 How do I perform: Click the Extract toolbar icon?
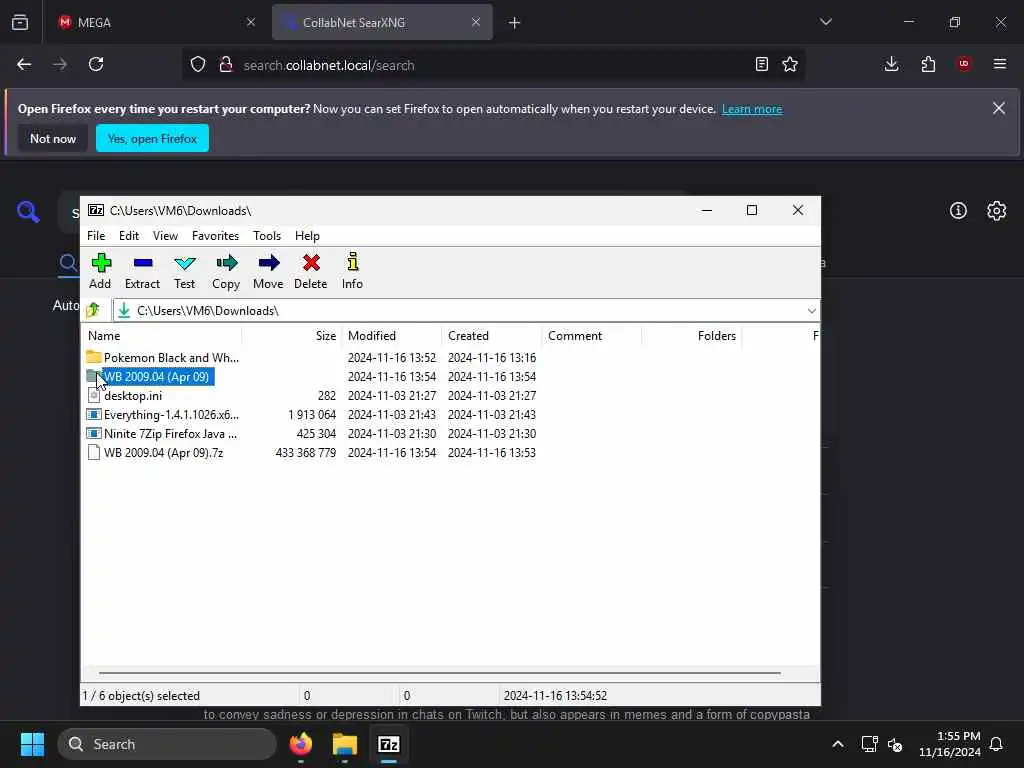click(x=142, y=270)
